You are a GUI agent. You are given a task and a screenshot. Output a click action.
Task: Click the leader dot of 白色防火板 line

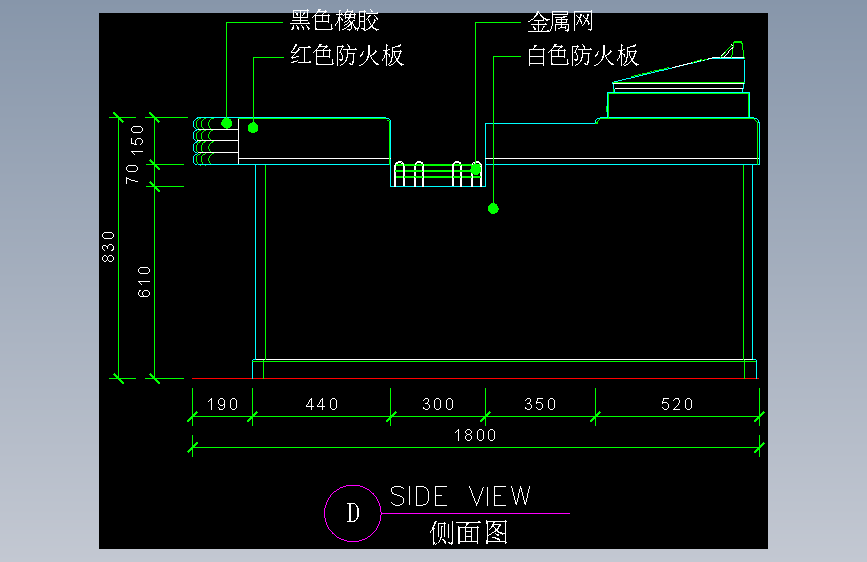click(x=493, y=209)
